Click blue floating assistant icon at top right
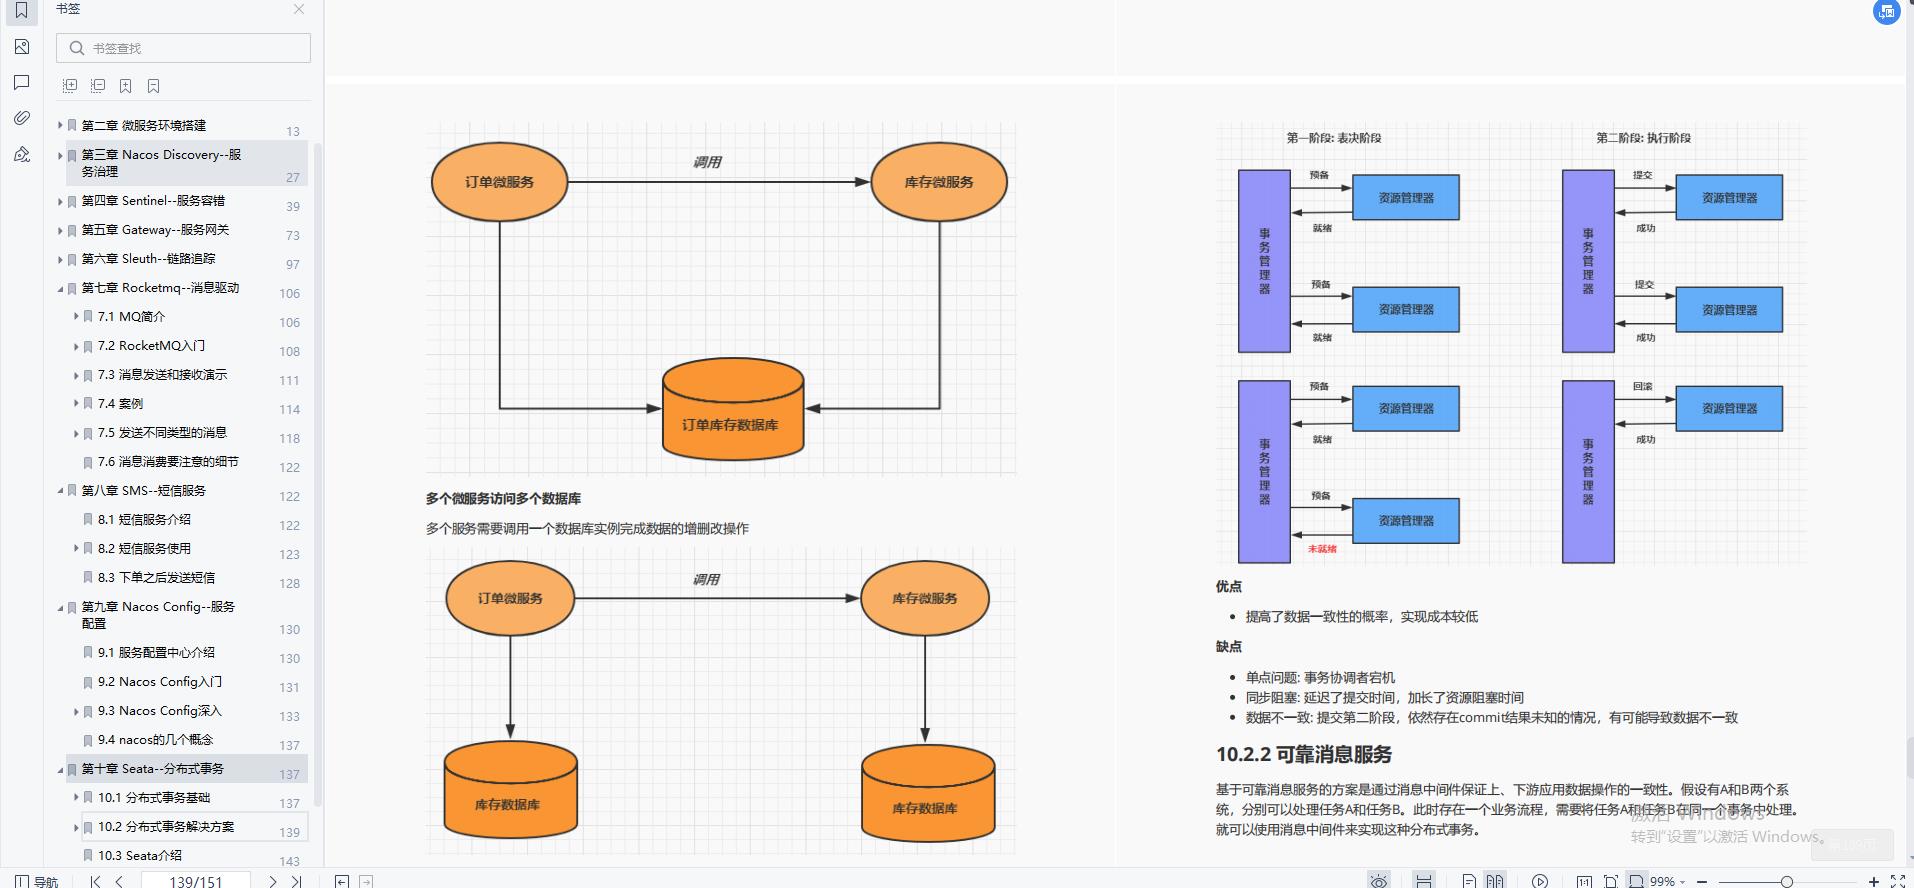The image size is (1914, 888). pyautogui.click(x=1886, y=12)
